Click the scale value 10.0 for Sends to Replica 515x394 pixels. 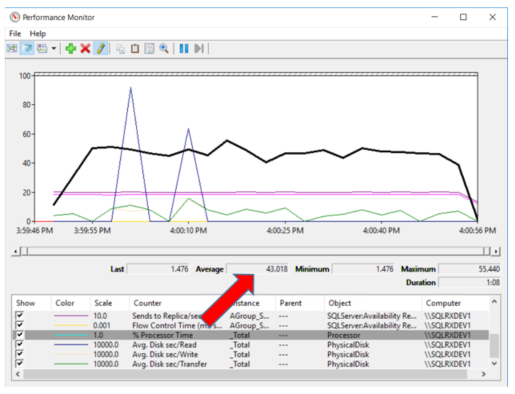tap(100, 316)
